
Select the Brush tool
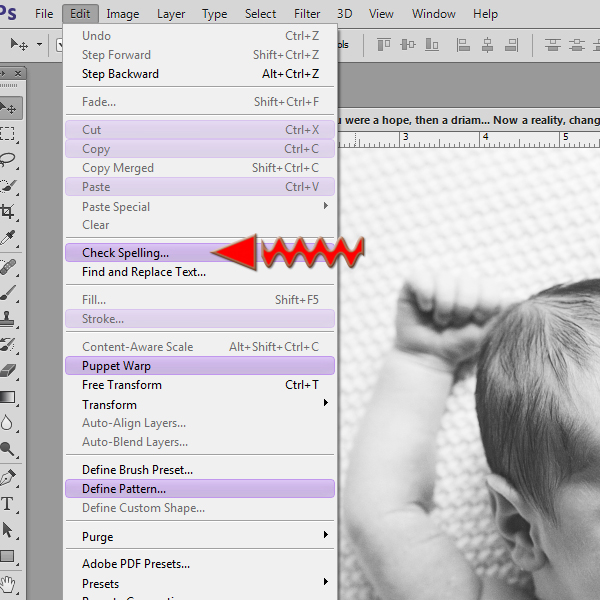(8, 293)
